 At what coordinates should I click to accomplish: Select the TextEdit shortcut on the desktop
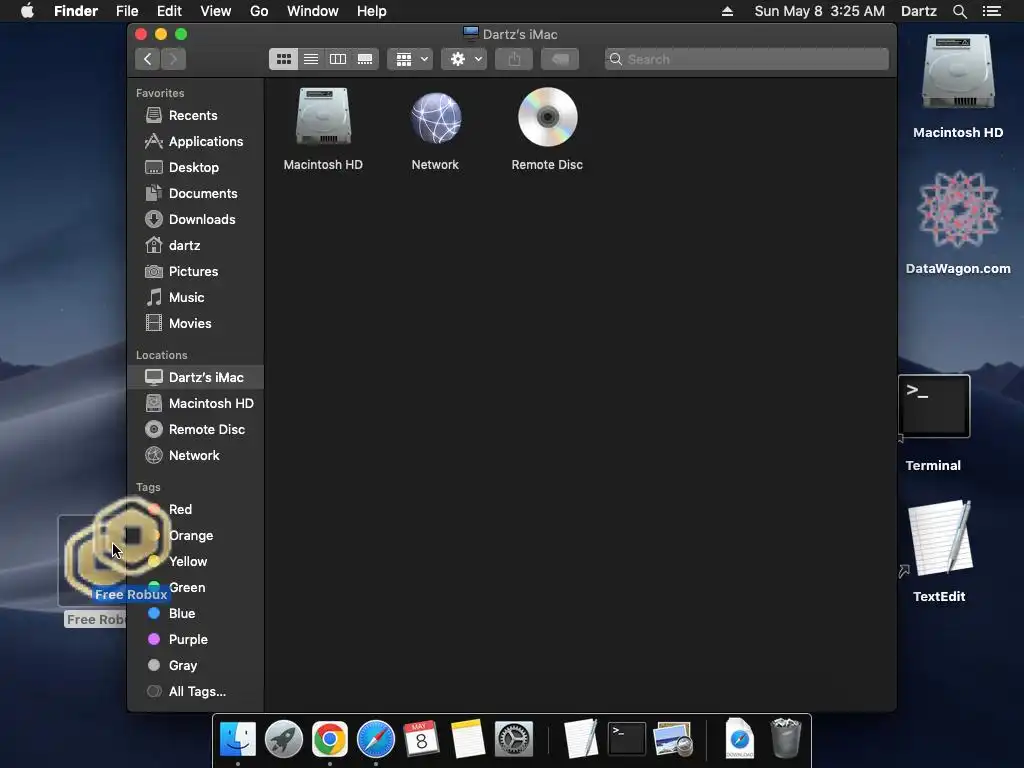click(940, 537)
